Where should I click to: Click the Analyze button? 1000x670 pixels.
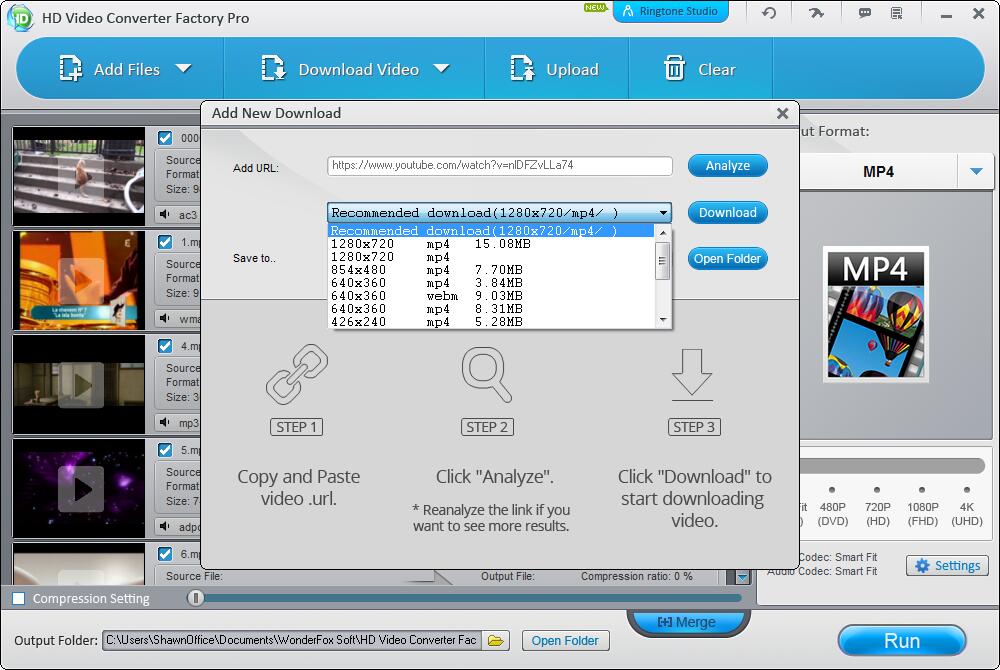tap(727, 166)
